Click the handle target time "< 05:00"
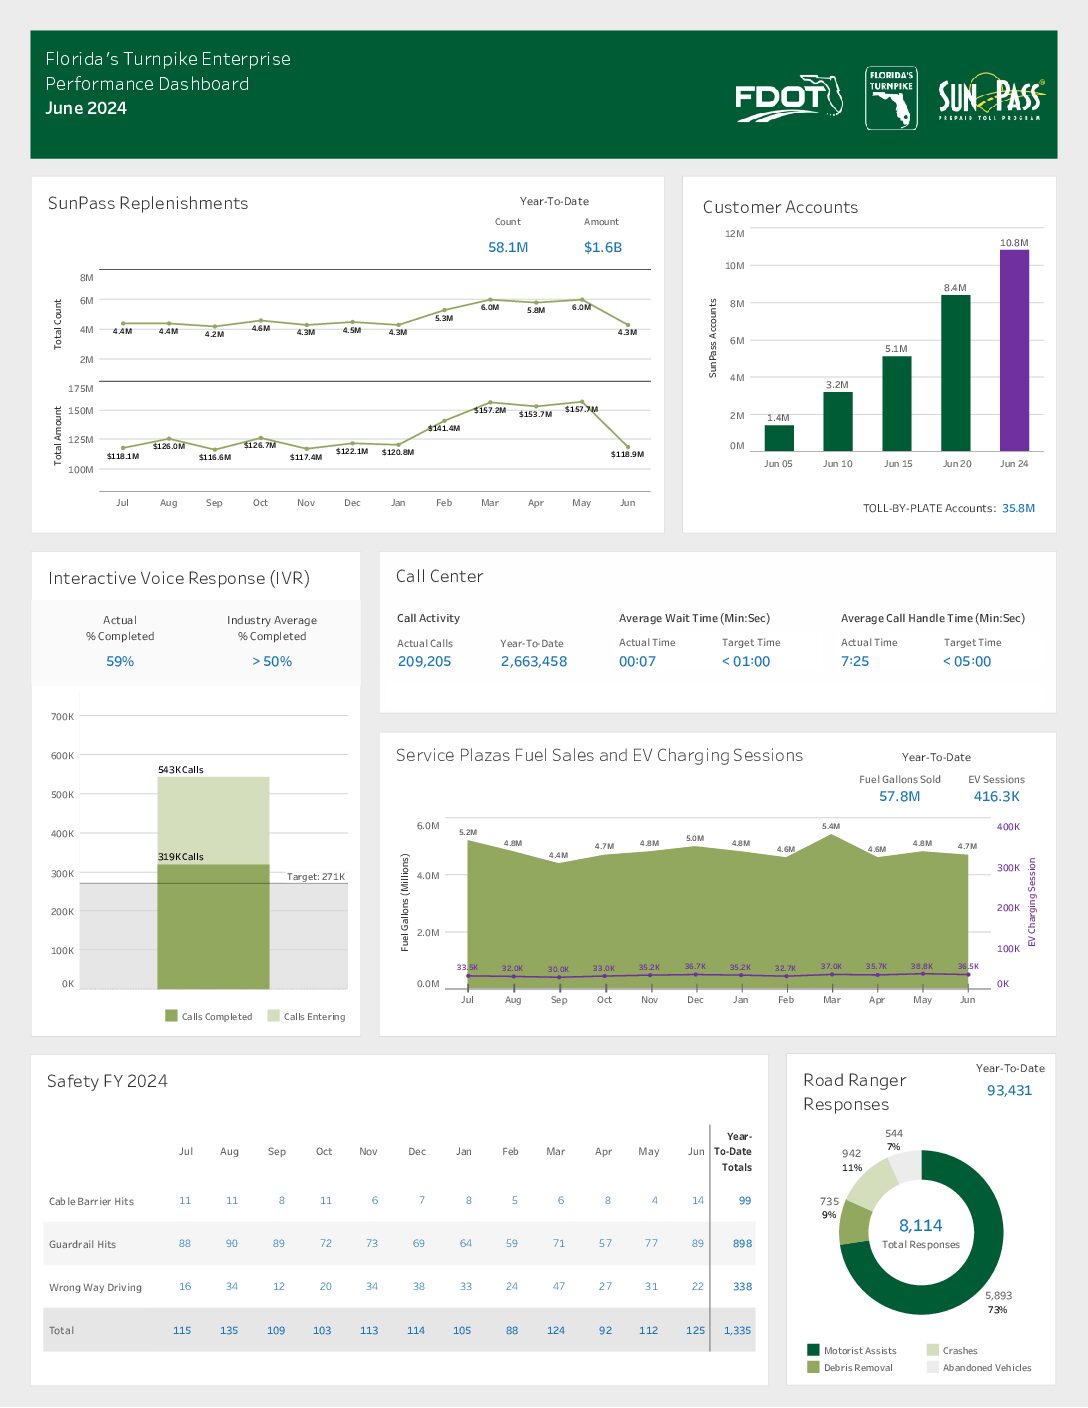Screen dimensions: 1088x1408 coord(967,661)
